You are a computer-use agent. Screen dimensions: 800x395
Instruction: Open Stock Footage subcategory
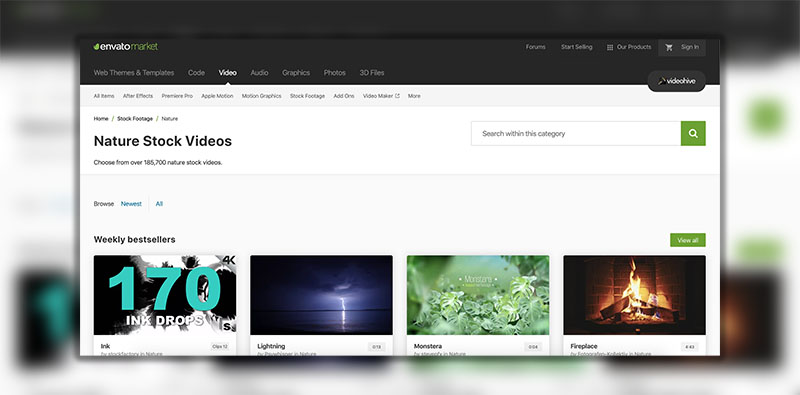click(x=307, y=96)
